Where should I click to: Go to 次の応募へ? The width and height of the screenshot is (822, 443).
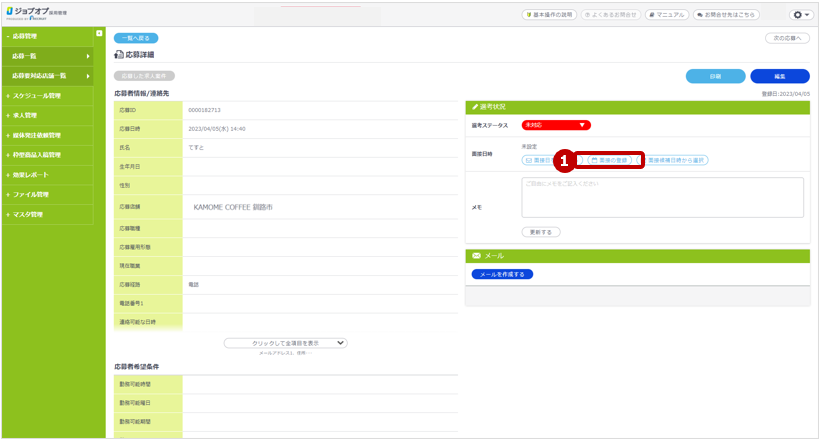click(787, 38)
